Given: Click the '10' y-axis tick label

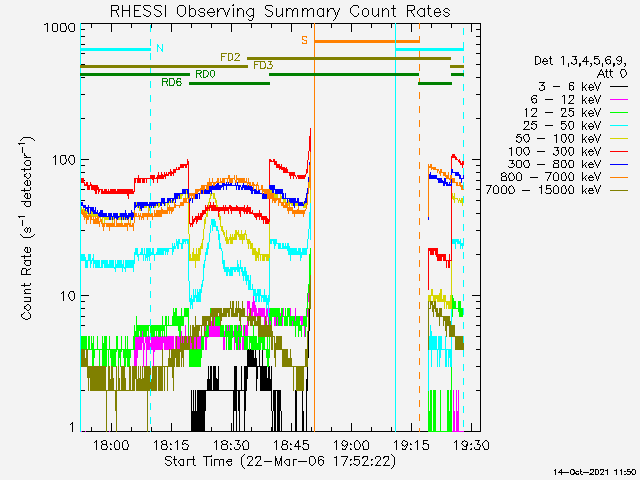Looking at the screenshot, I should point(68,296).
